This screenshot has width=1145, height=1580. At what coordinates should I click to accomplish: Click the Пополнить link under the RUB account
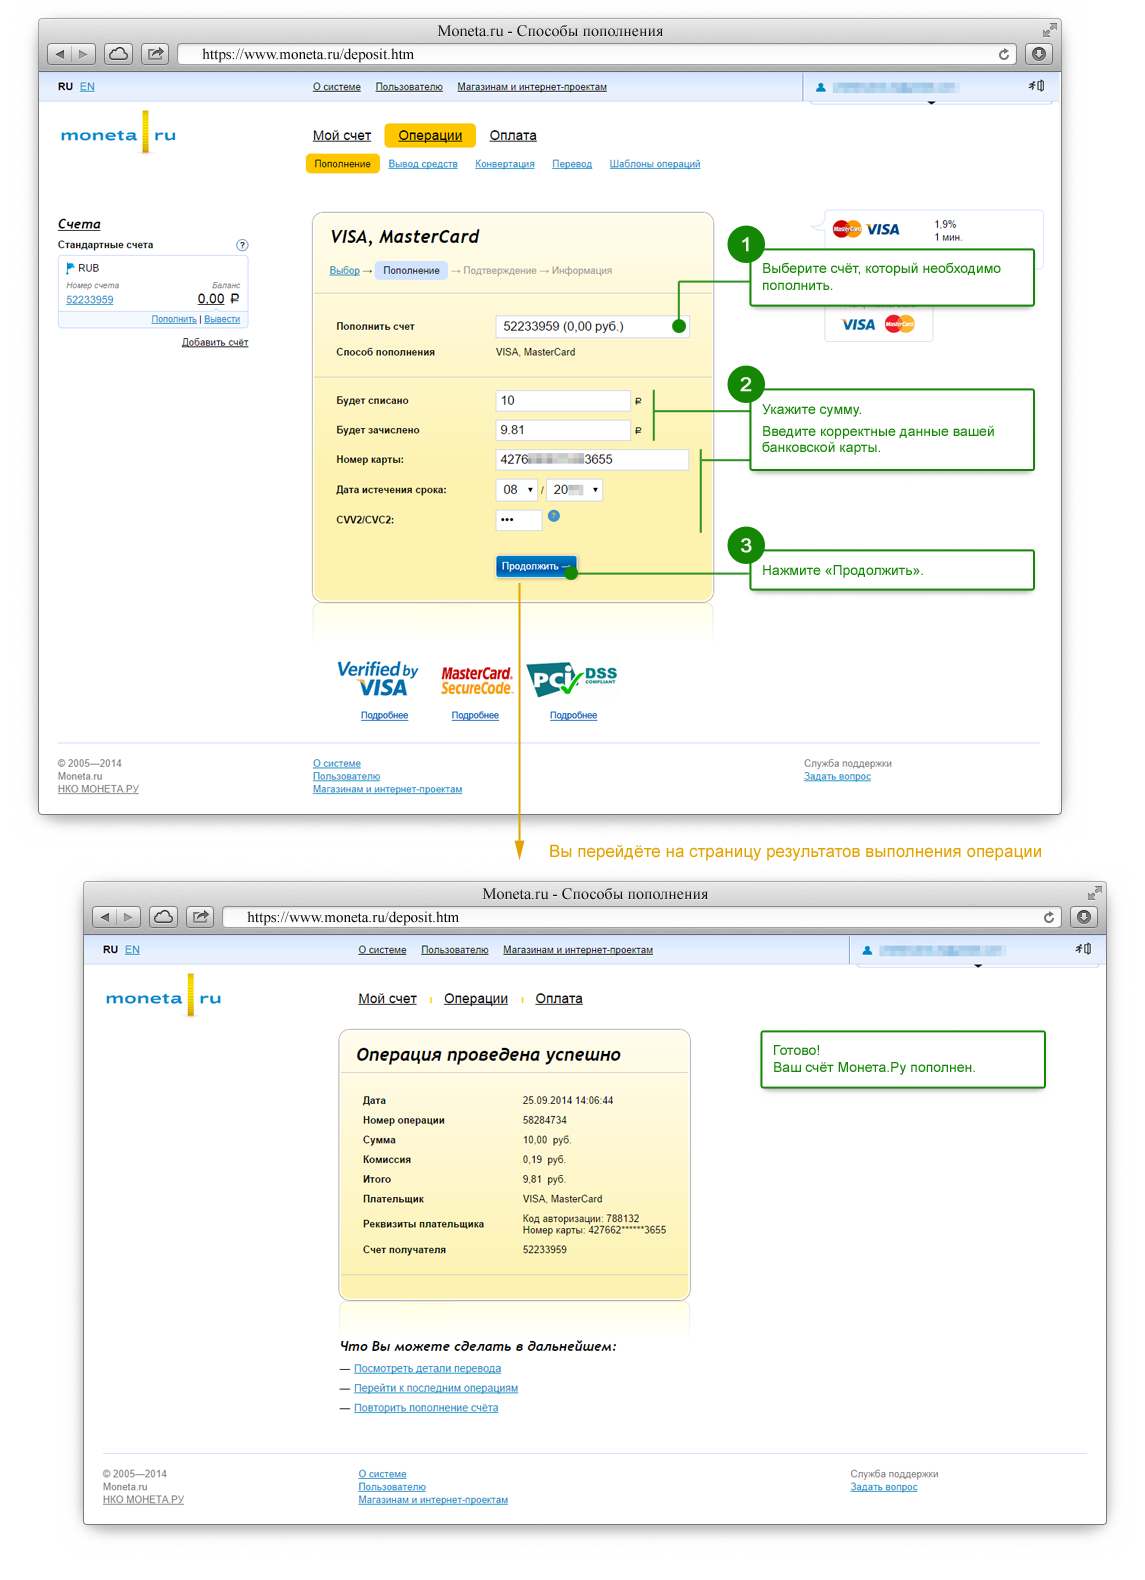tap(174, 320)
